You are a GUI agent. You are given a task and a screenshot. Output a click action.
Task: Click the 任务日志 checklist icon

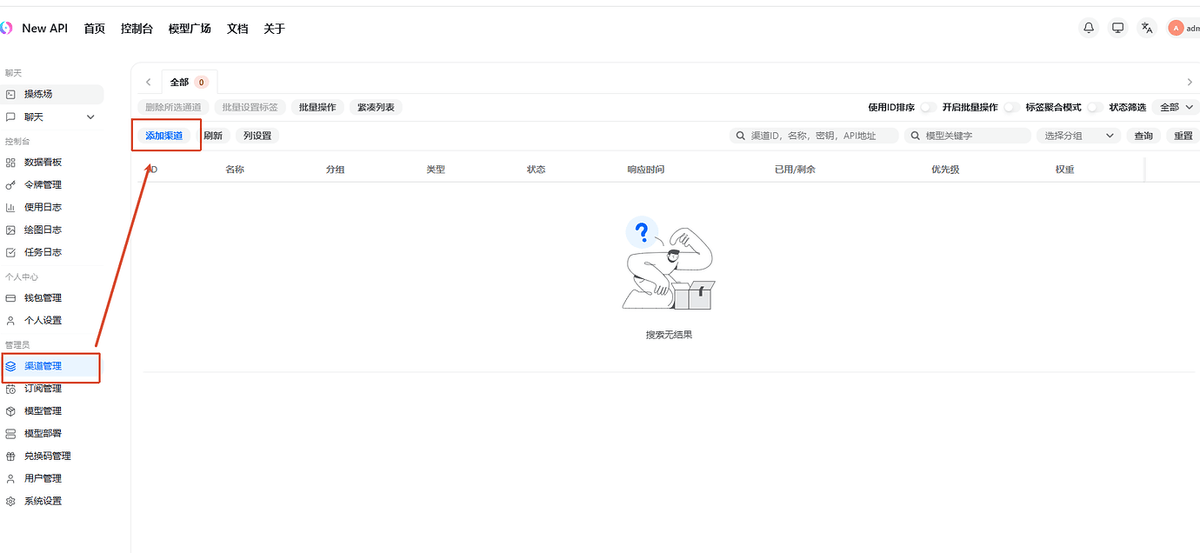(11, 252)
